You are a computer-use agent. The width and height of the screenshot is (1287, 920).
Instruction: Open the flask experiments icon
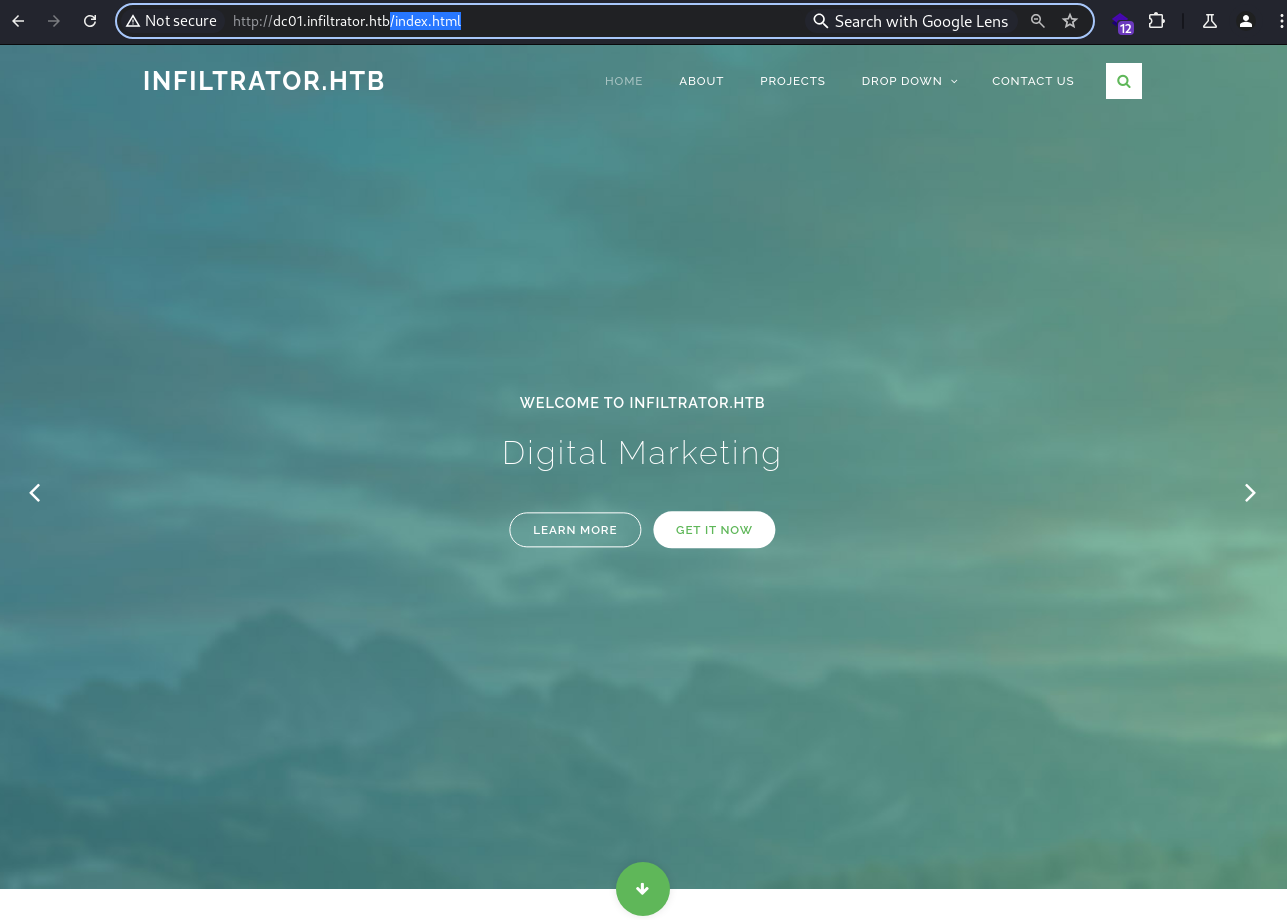click(1210, 21)
